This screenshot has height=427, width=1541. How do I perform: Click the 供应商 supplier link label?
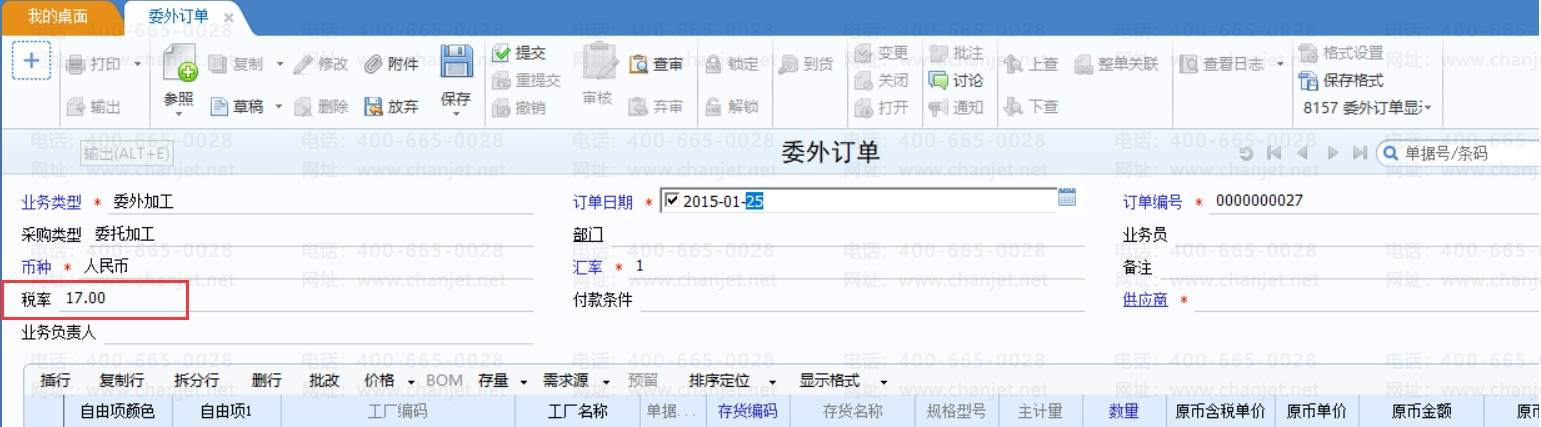[x=1145, y=300]
